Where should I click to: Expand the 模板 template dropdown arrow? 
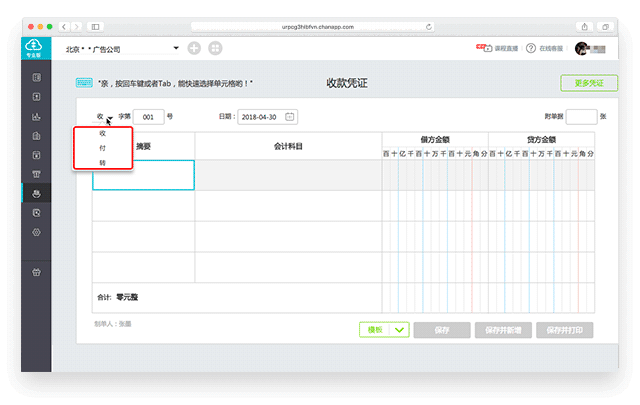(x=400, y=329)
